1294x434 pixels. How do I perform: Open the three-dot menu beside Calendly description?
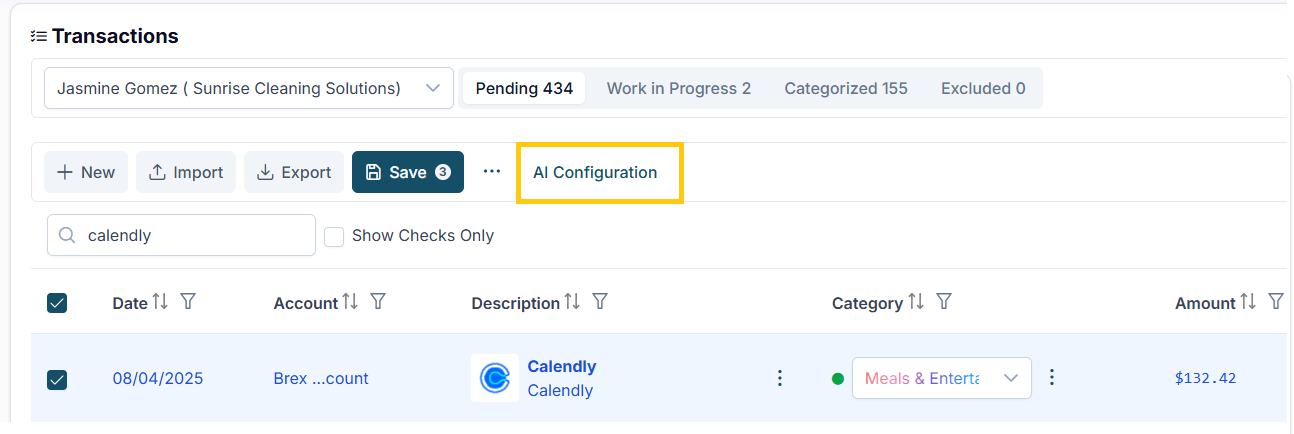coord(780,378)
